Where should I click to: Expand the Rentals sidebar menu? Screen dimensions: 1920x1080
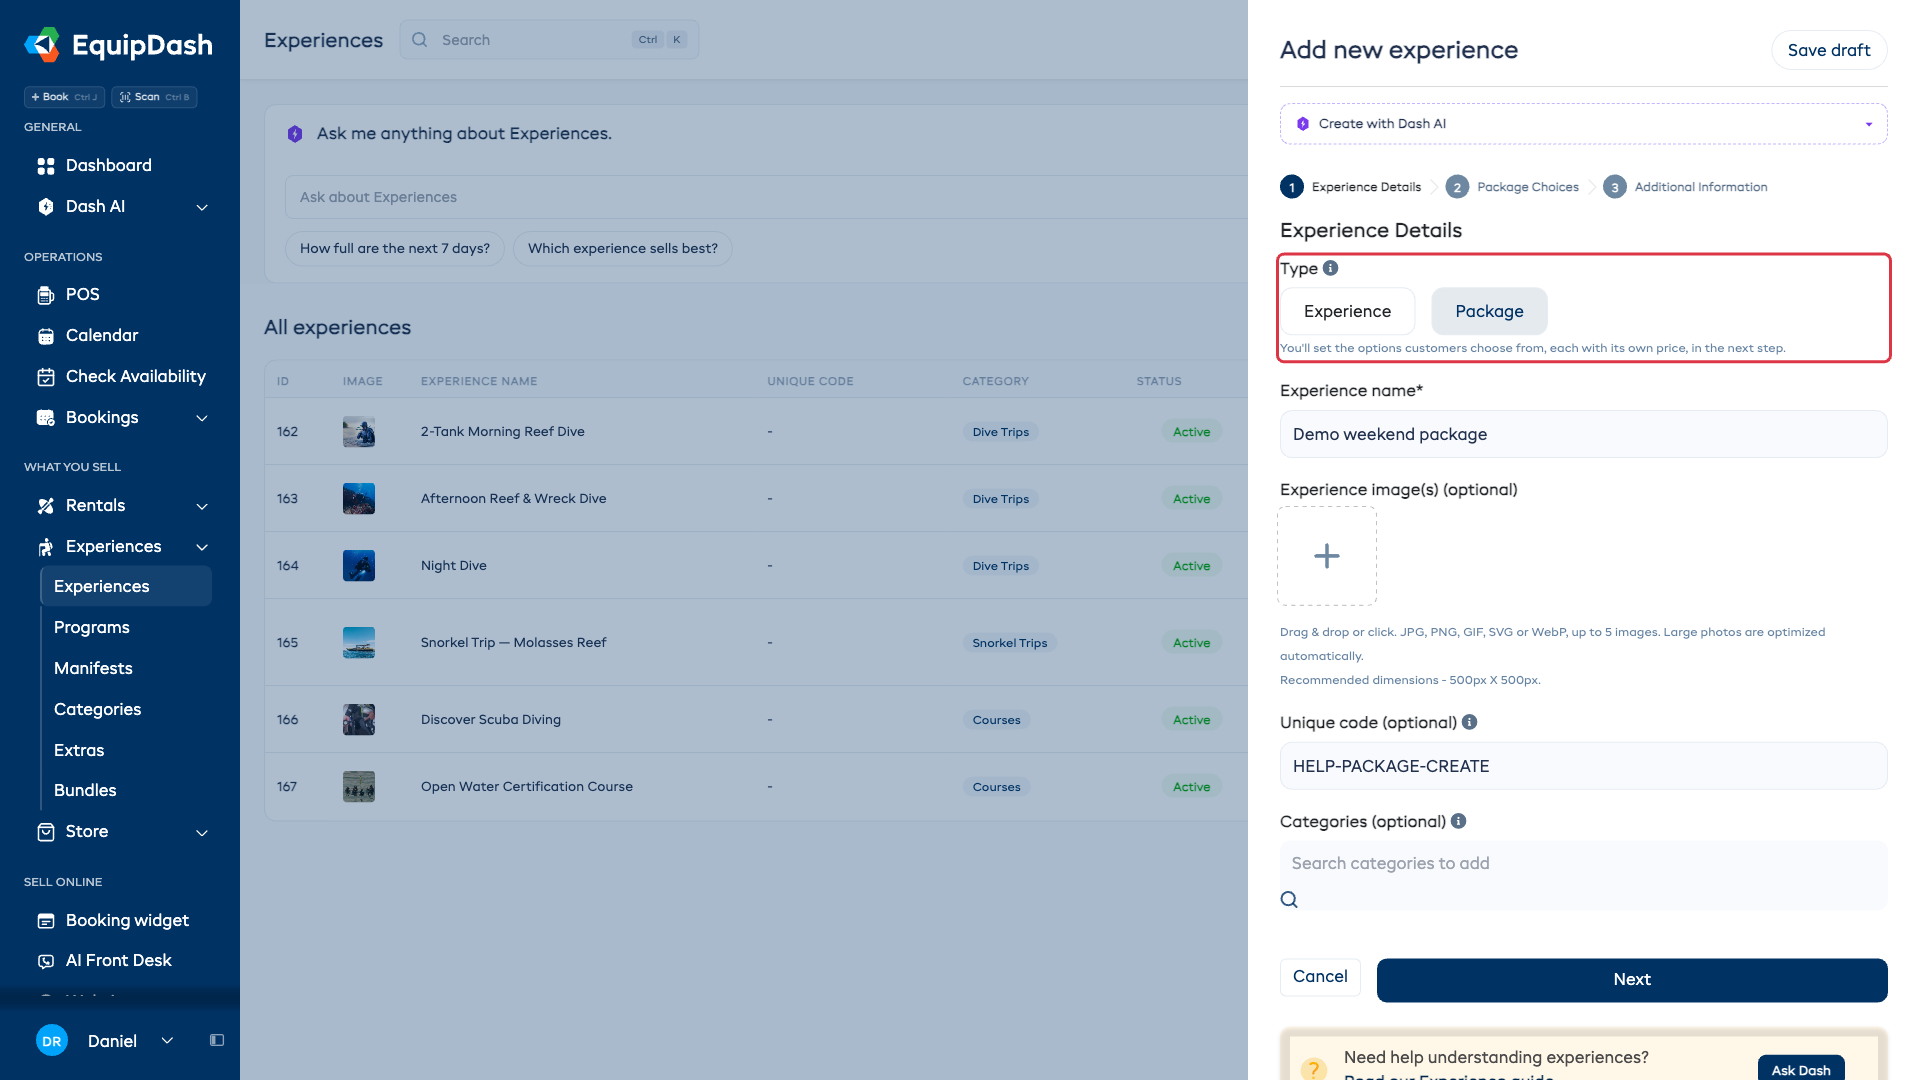click(x=202, y=506)
